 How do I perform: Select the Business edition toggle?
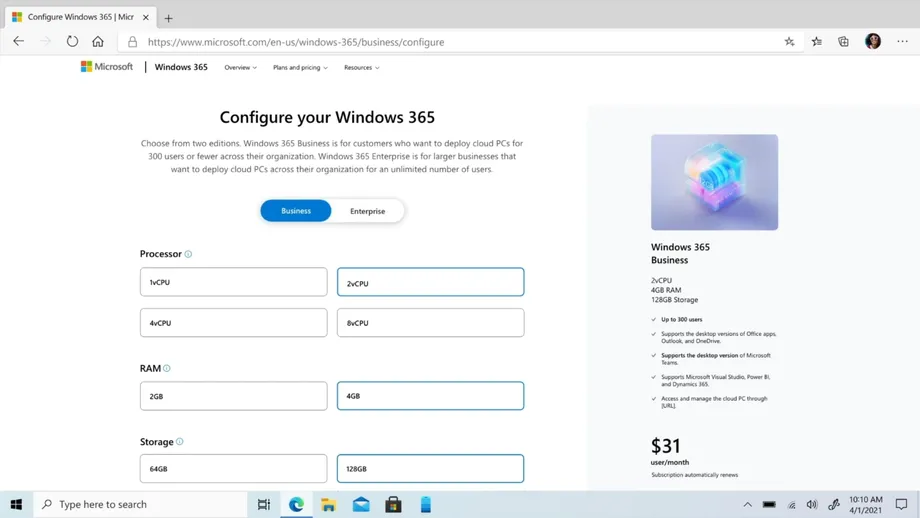pos(296,211)
